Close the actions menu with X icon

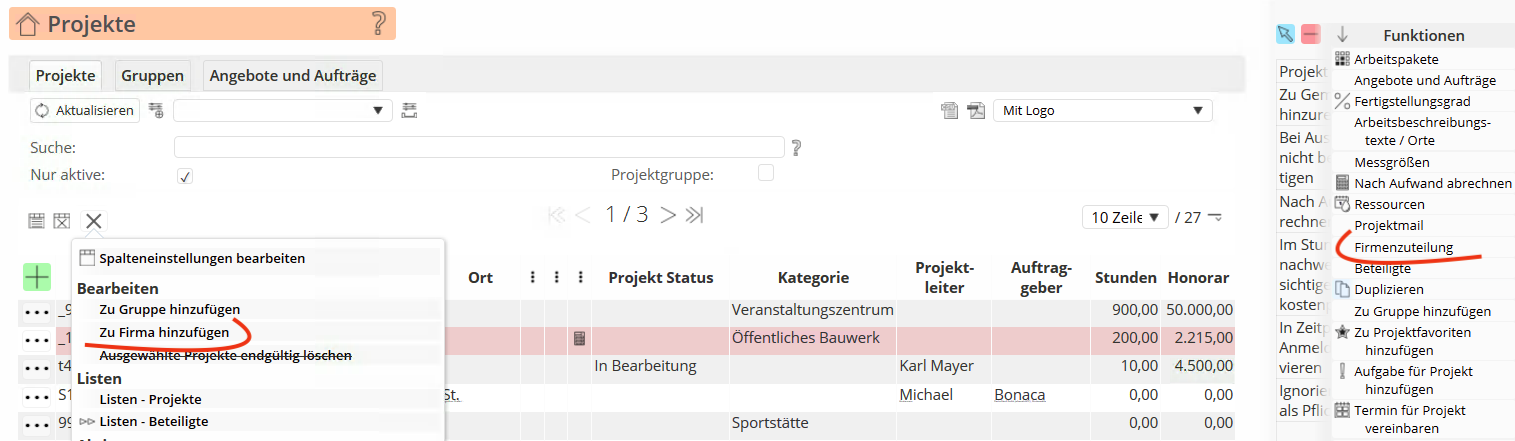tap(93, 221)
